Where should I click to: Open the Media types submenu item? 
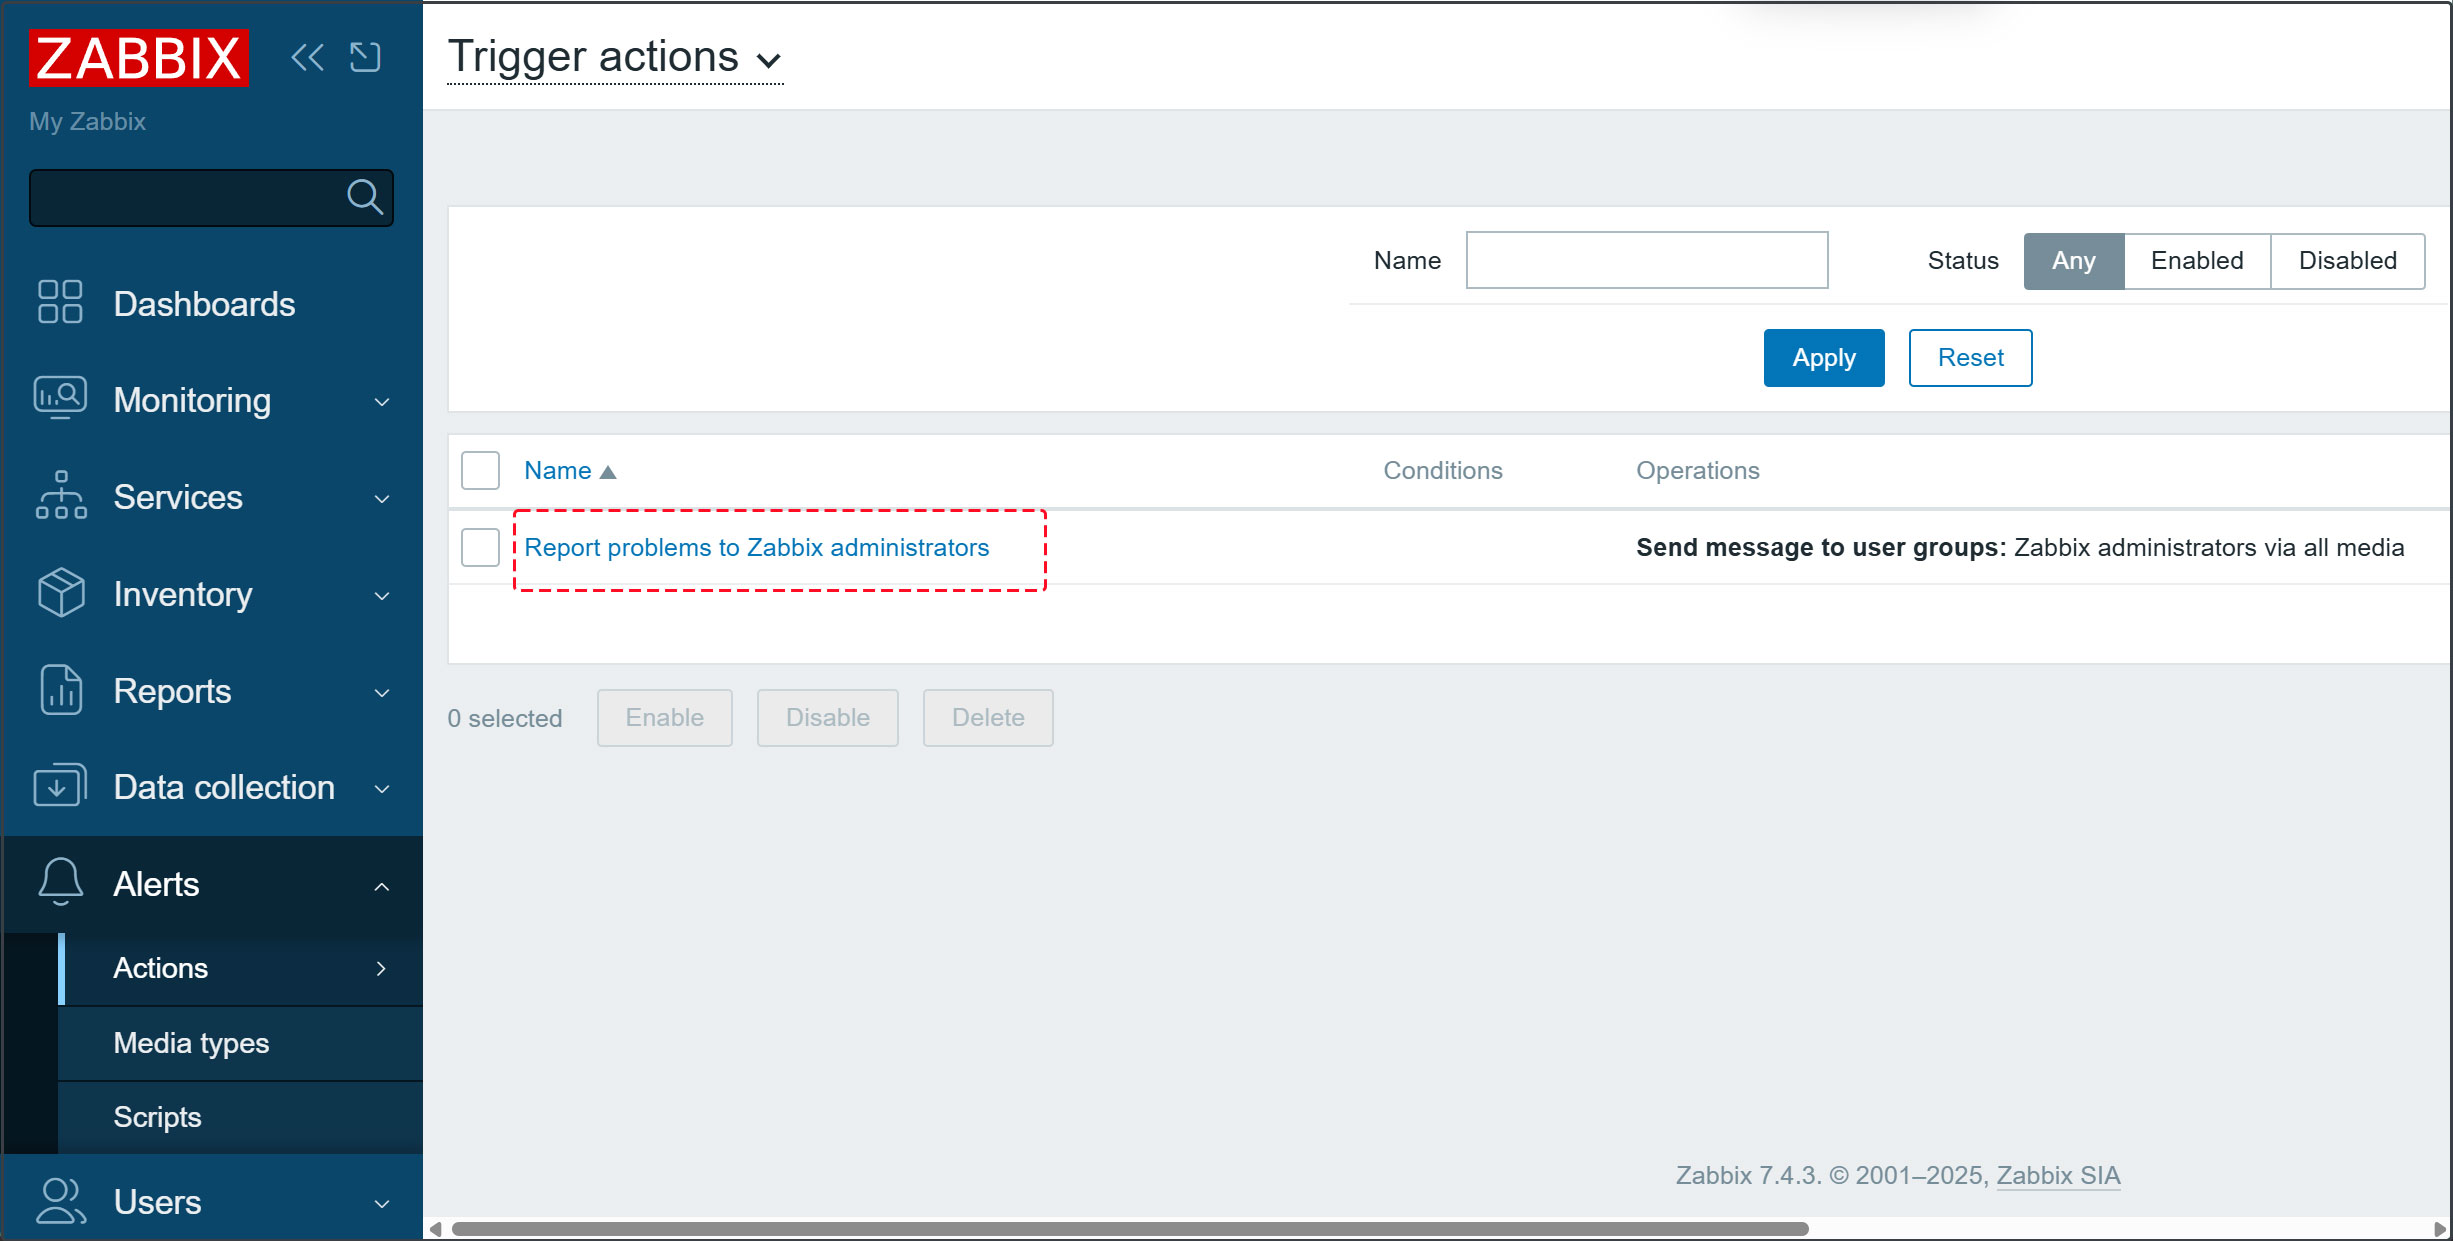(191, 1043)
